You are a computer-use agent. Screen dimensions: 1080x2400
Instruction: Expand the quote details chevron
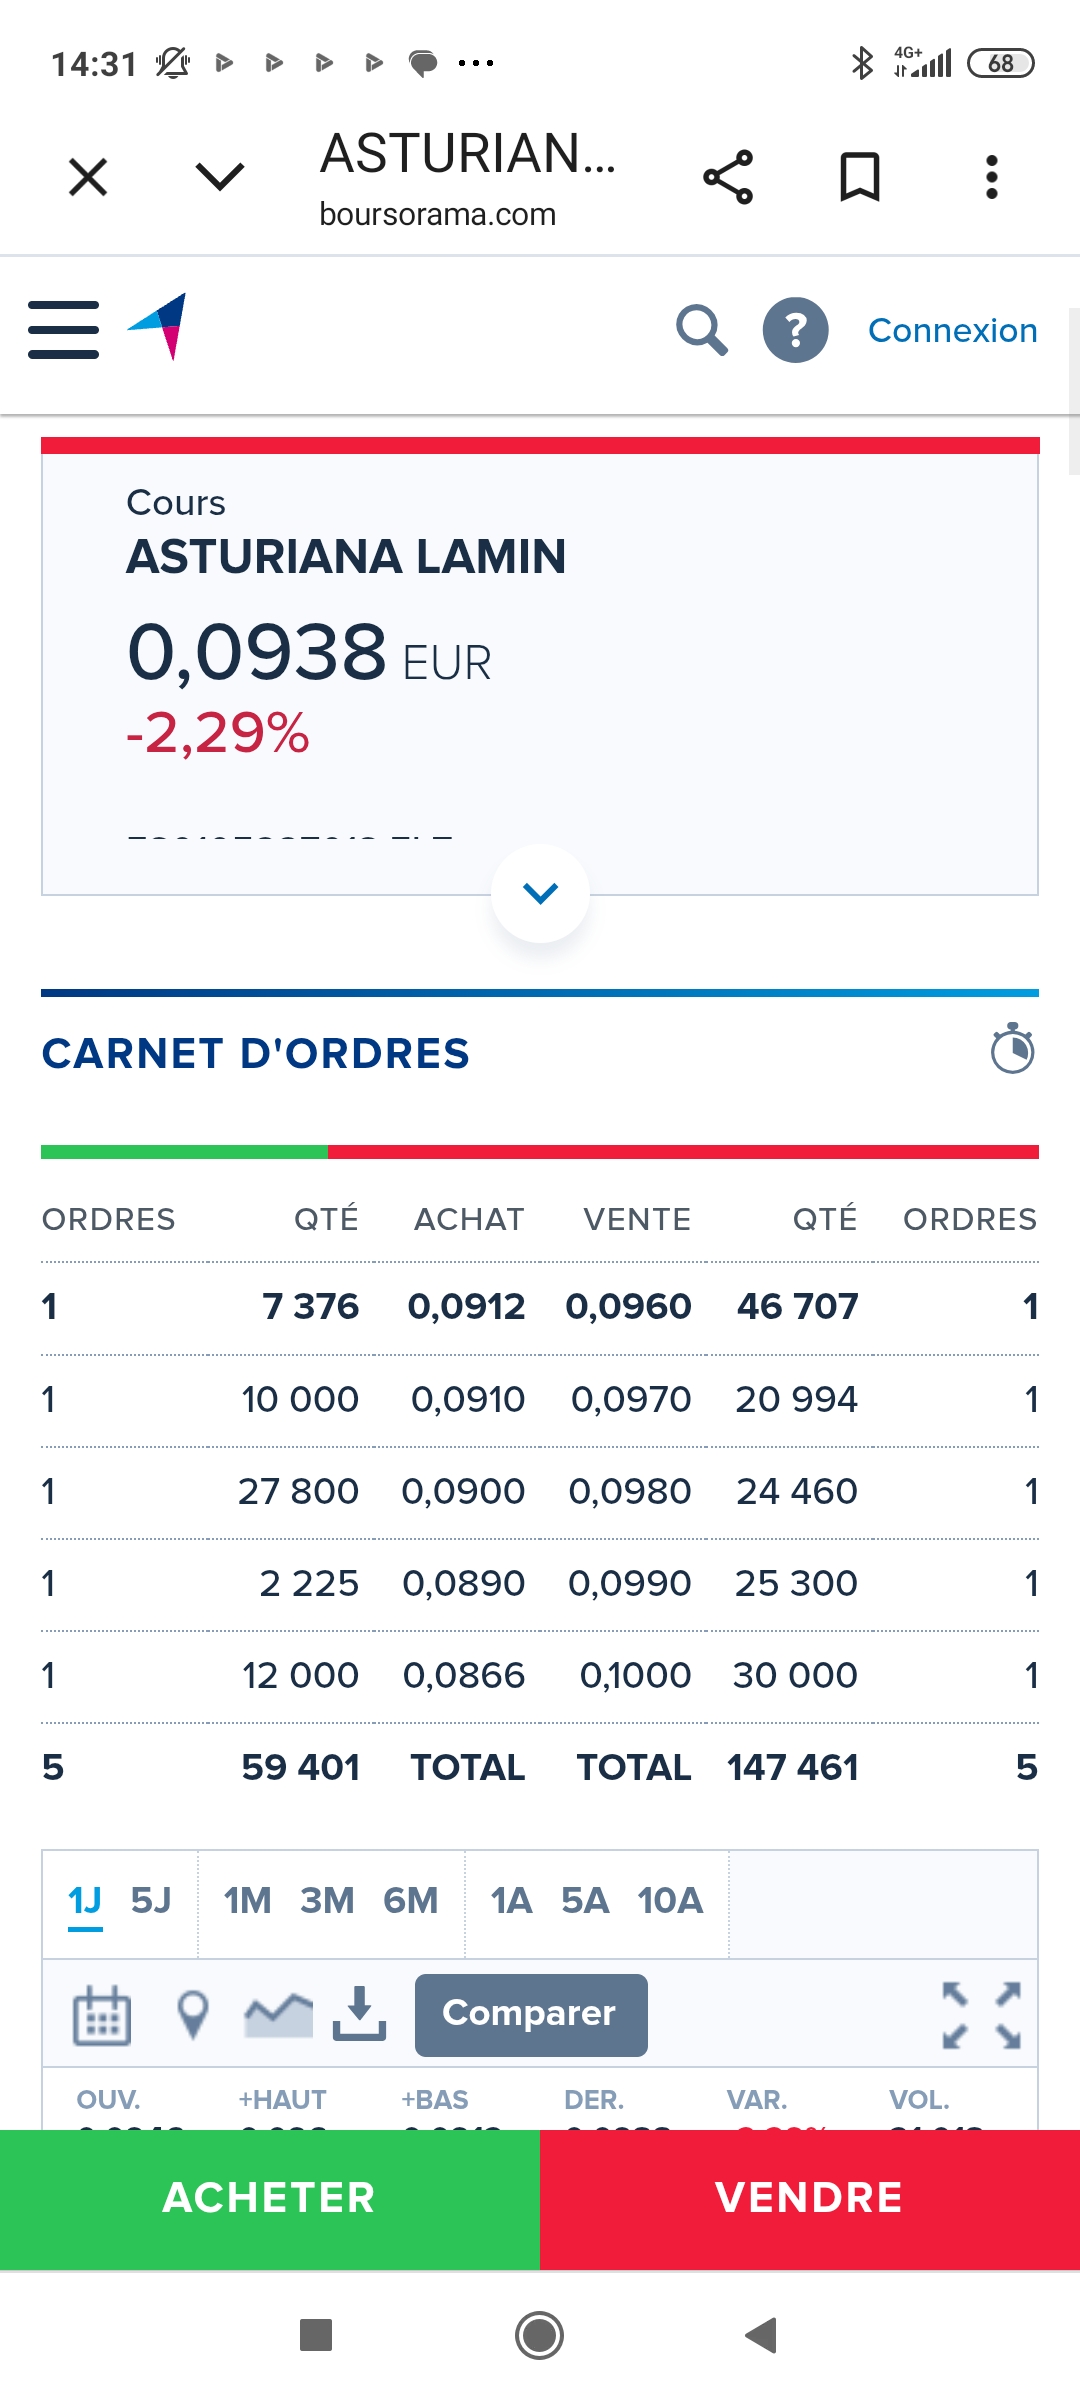540,893
